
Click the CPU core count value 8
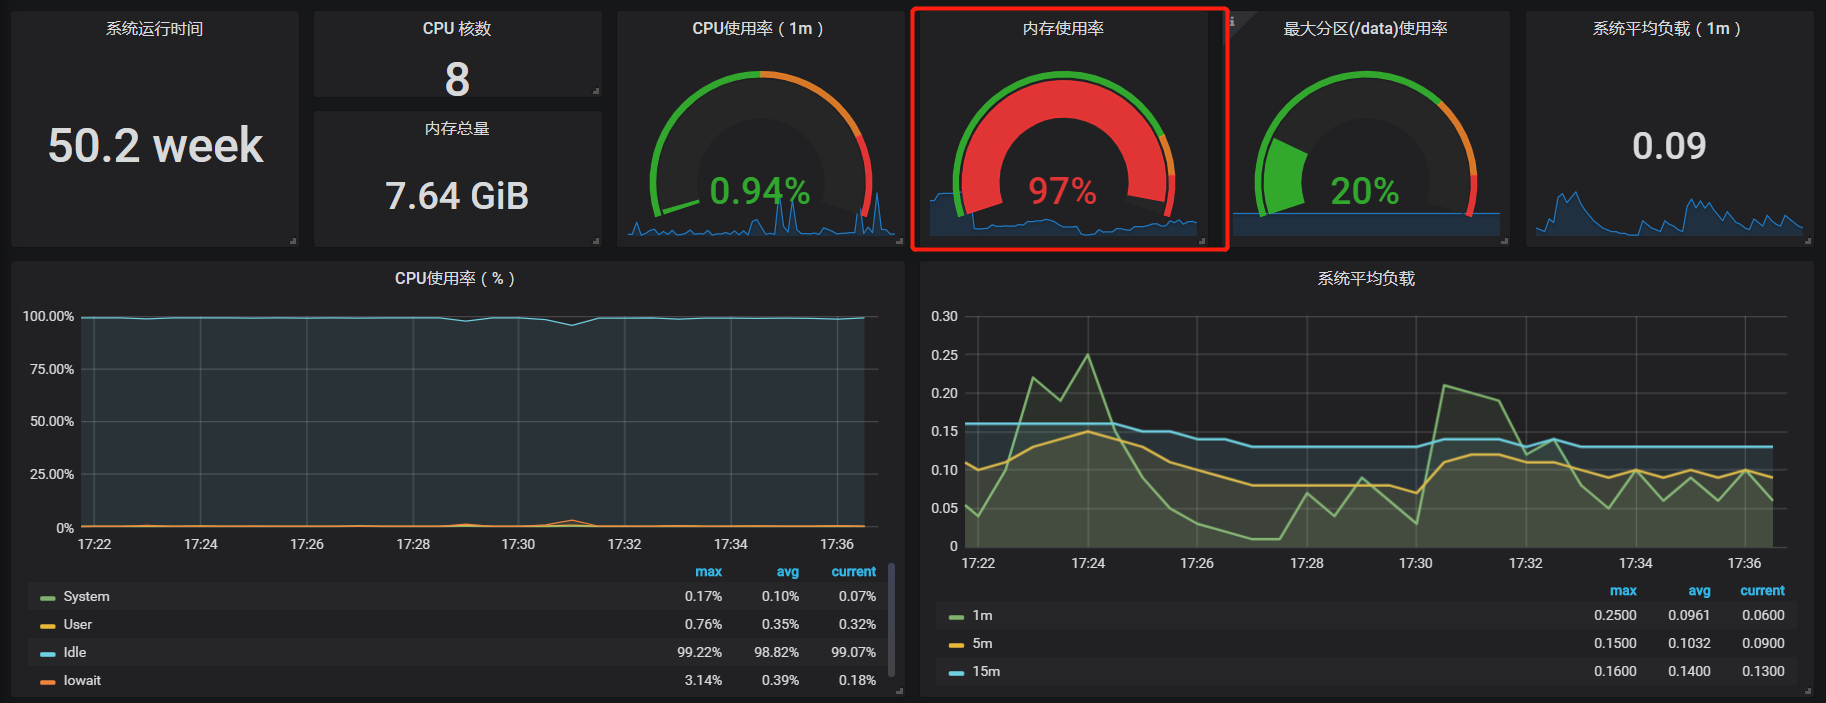tap(457, 79)
